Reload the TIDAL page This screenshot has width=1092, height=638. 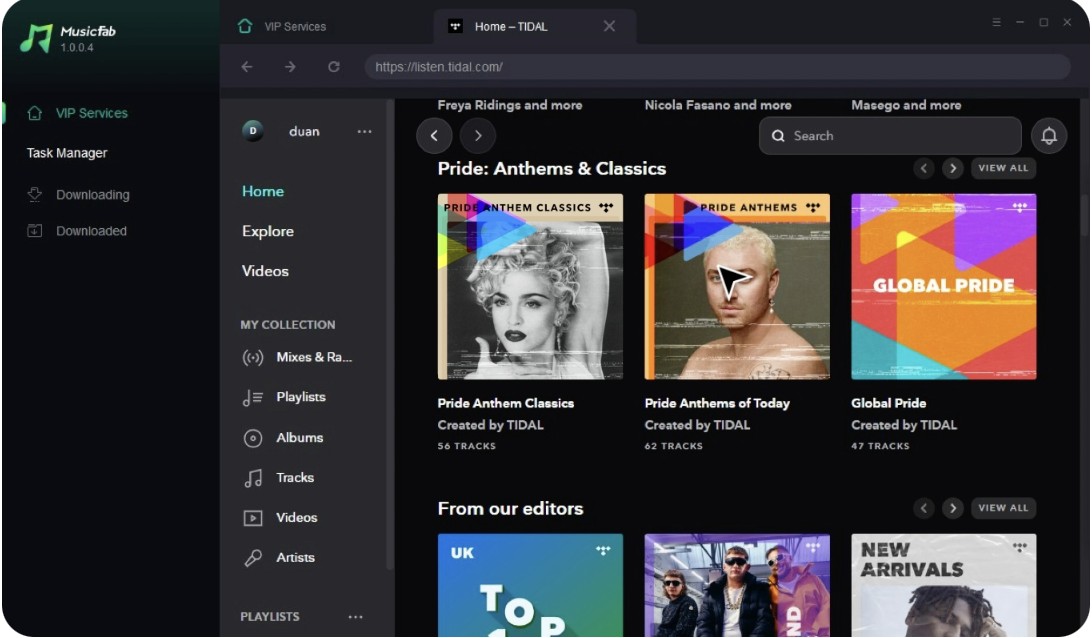point(334,67)
